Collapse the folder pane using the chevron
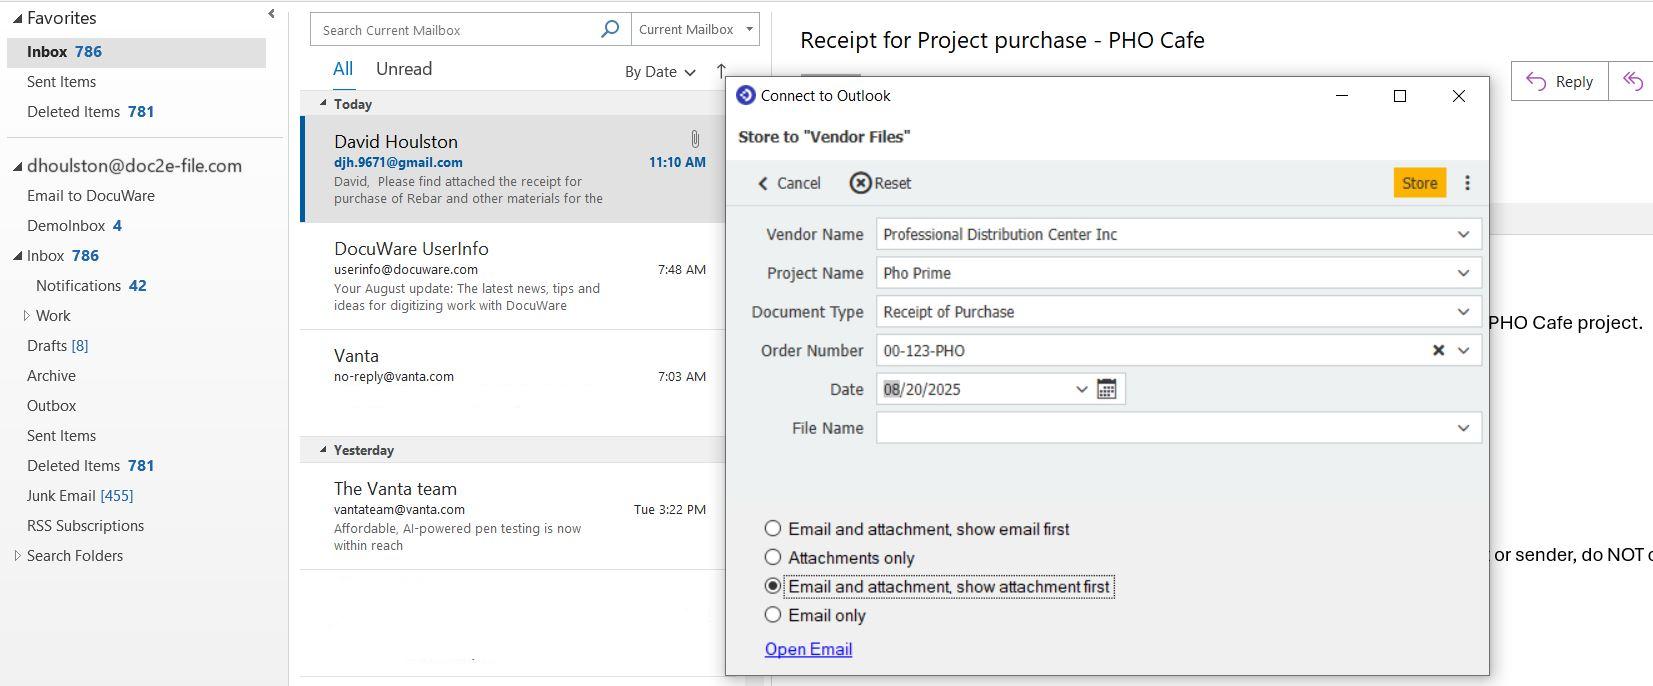 271,14
